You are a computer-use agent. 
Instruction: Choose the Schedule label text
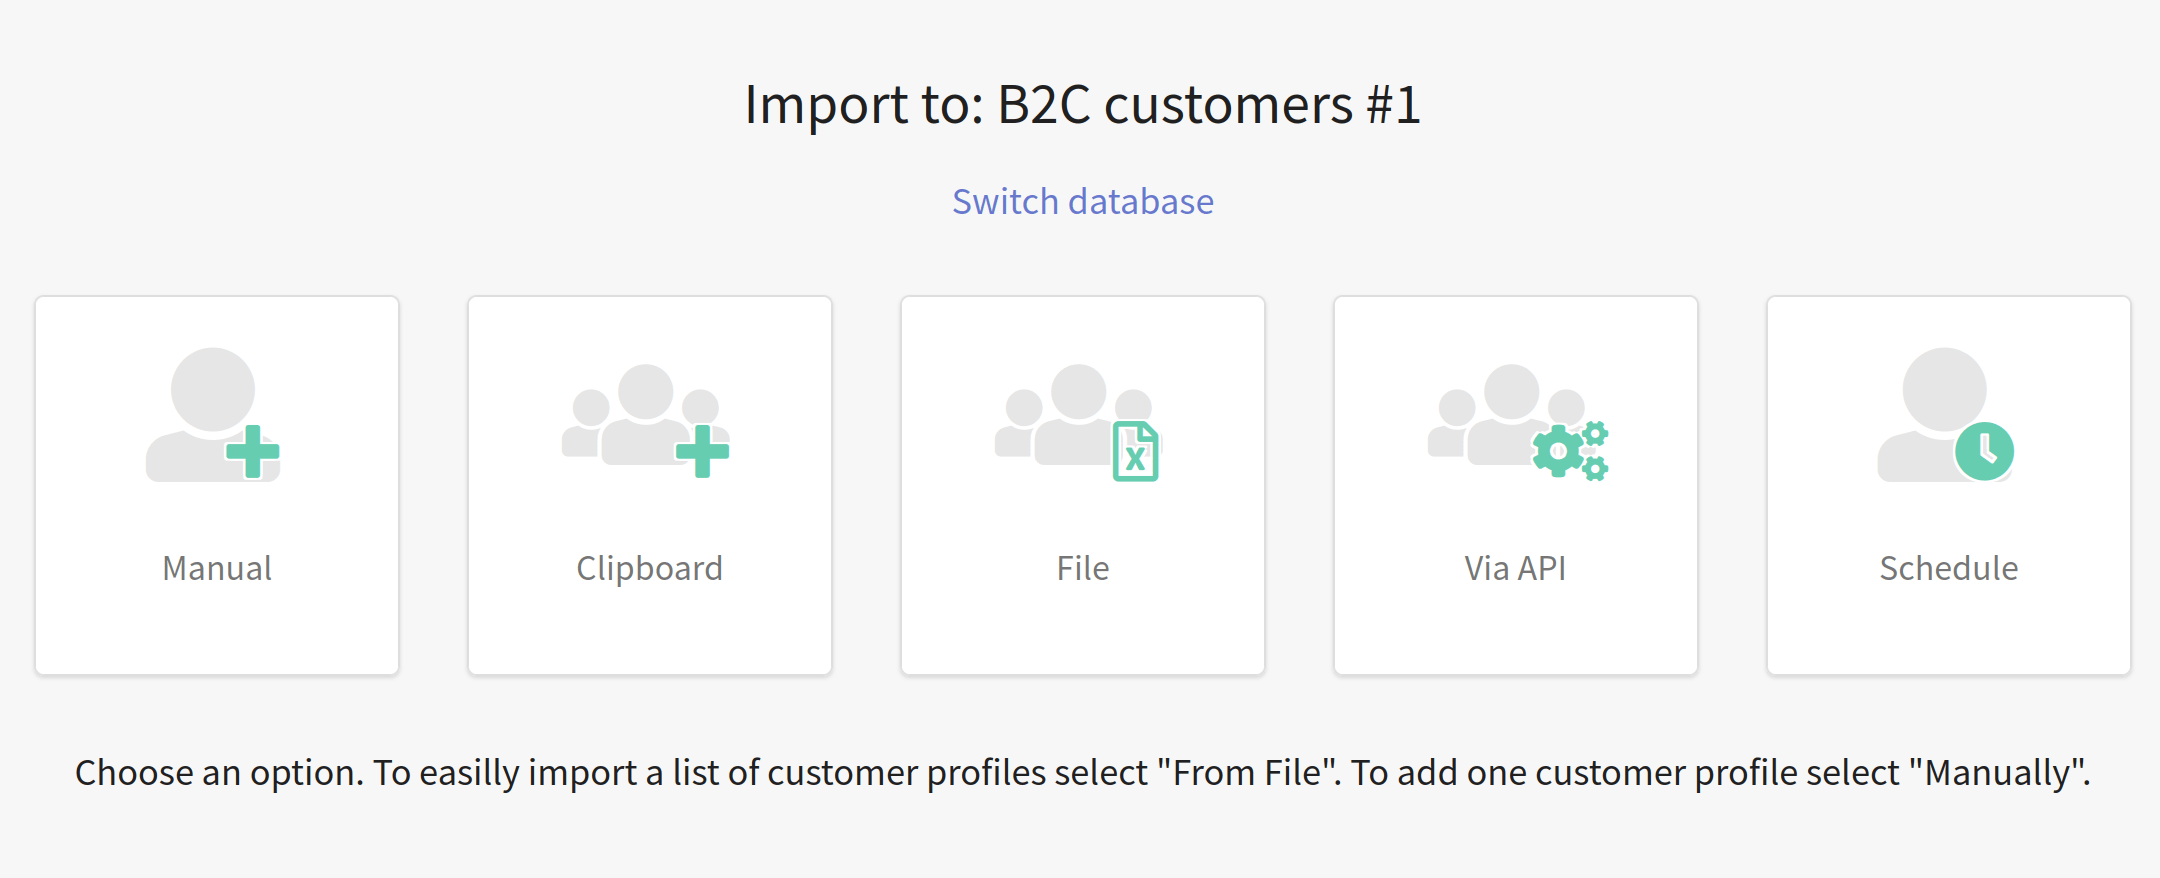(1949, 568)
